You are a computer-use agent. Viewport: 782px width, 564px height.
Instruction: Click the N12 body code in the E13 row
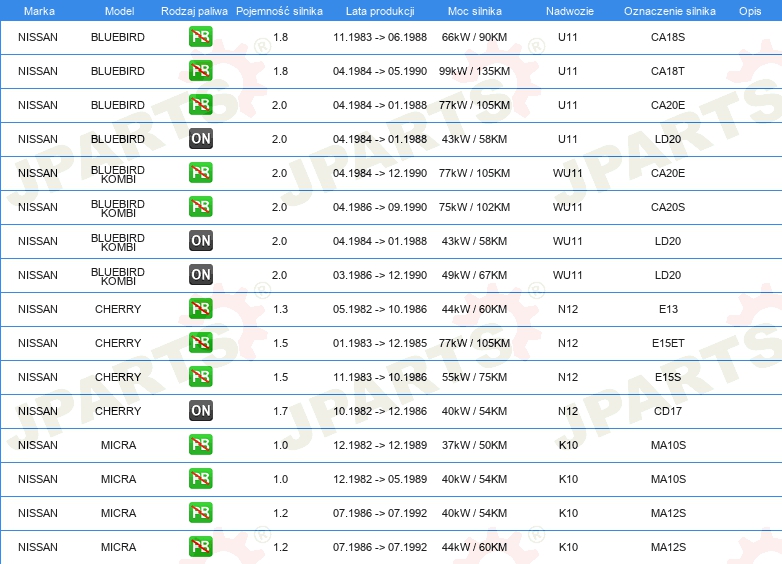click(x=568, y=309)
